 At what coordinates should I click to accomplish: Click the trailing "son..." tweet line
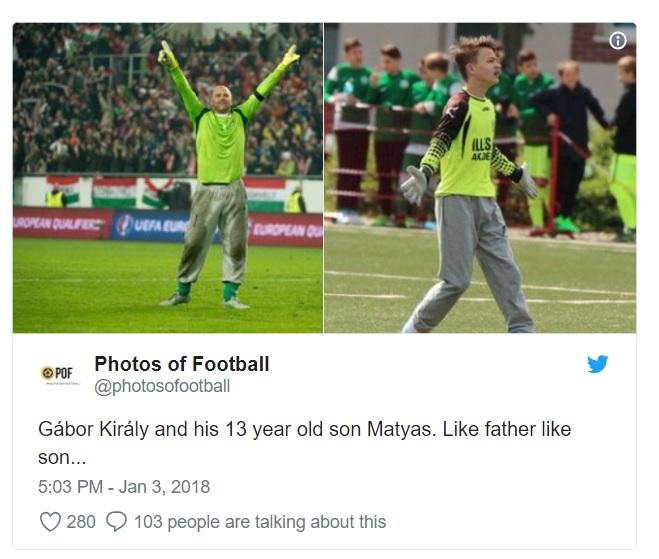[x=61, y=457]
